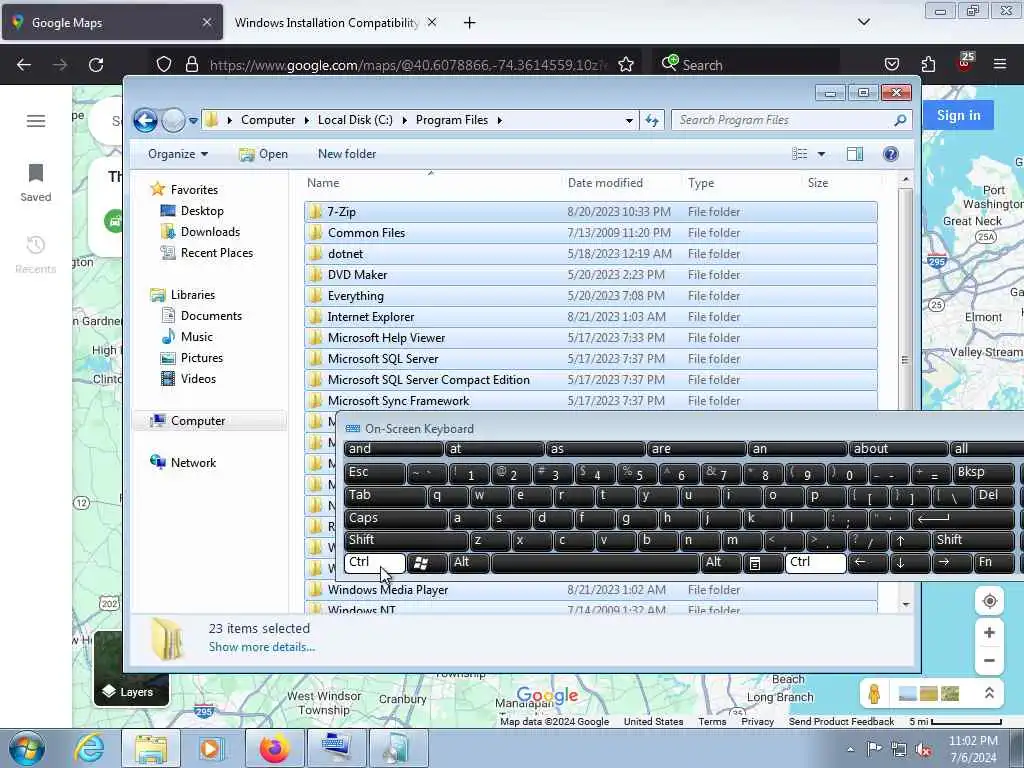Click New folder in the Explorer toolbar
The height and width of the screenshot is (768, 1024).
click(347, 154)
